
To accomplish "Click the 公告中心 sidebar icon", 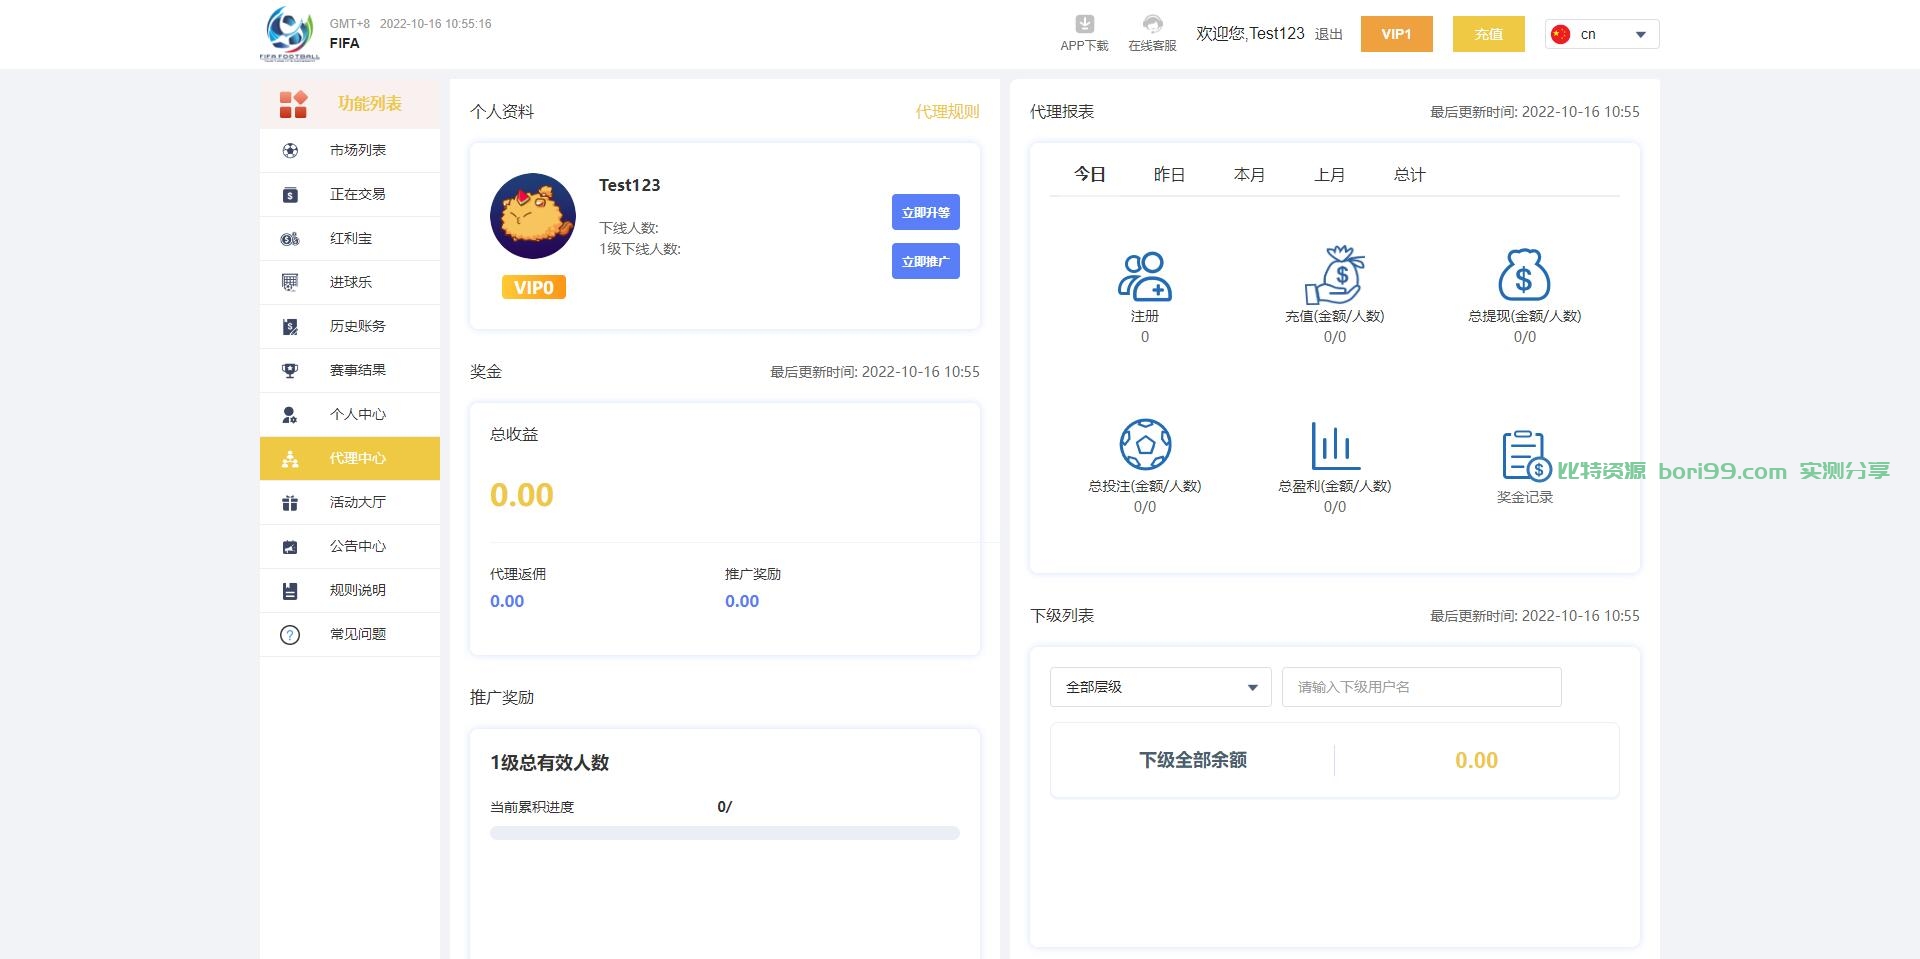I will click(x=290, y=547).
